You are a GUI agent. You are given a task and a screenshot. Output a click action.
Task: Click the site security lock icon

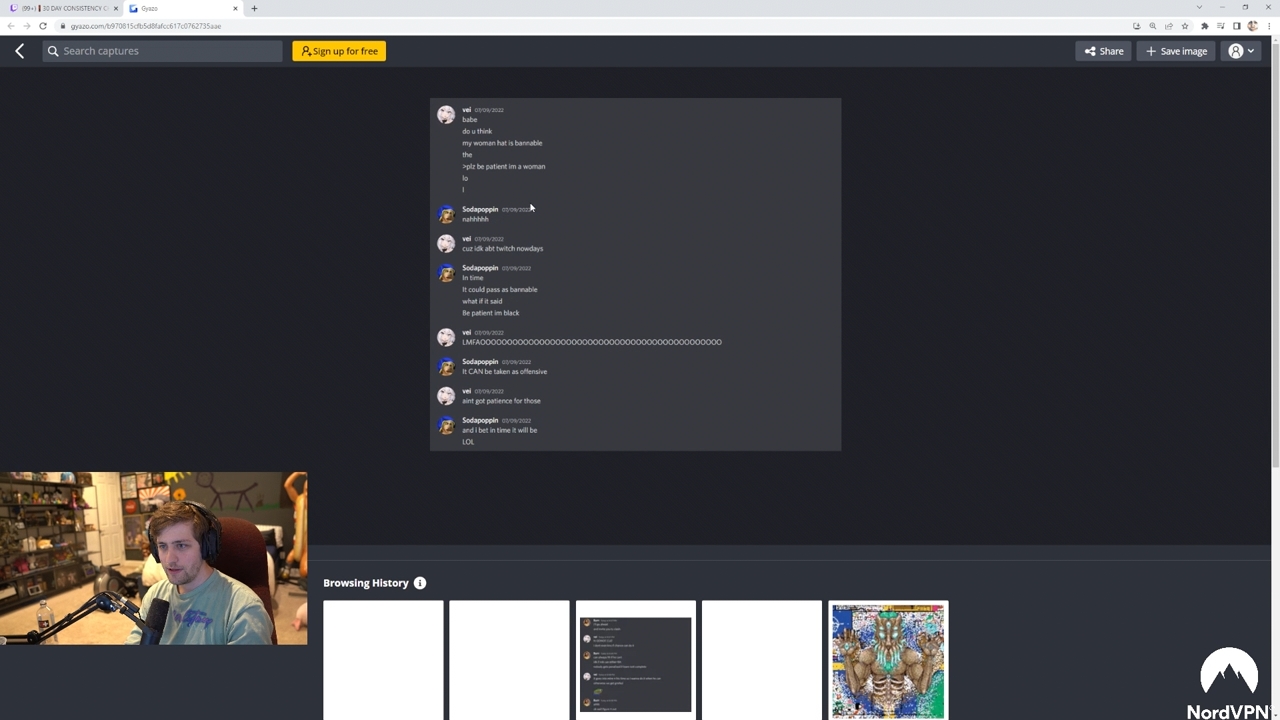click(x=62, y=26)
